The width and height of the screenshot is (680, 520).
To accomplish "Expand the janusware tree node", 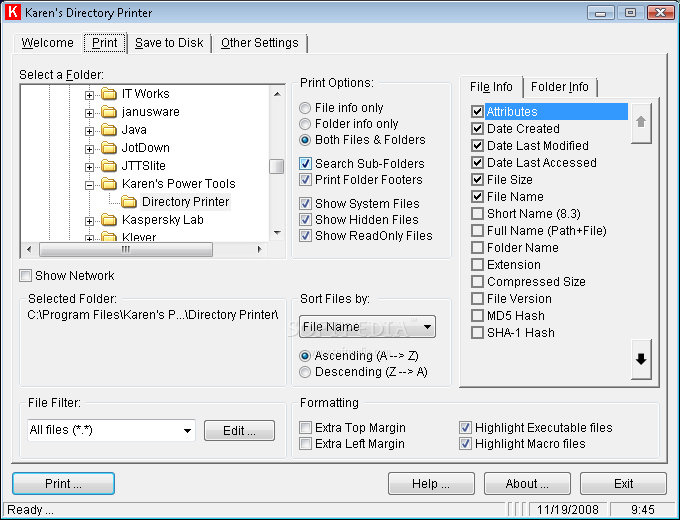I will click(89, 113).
